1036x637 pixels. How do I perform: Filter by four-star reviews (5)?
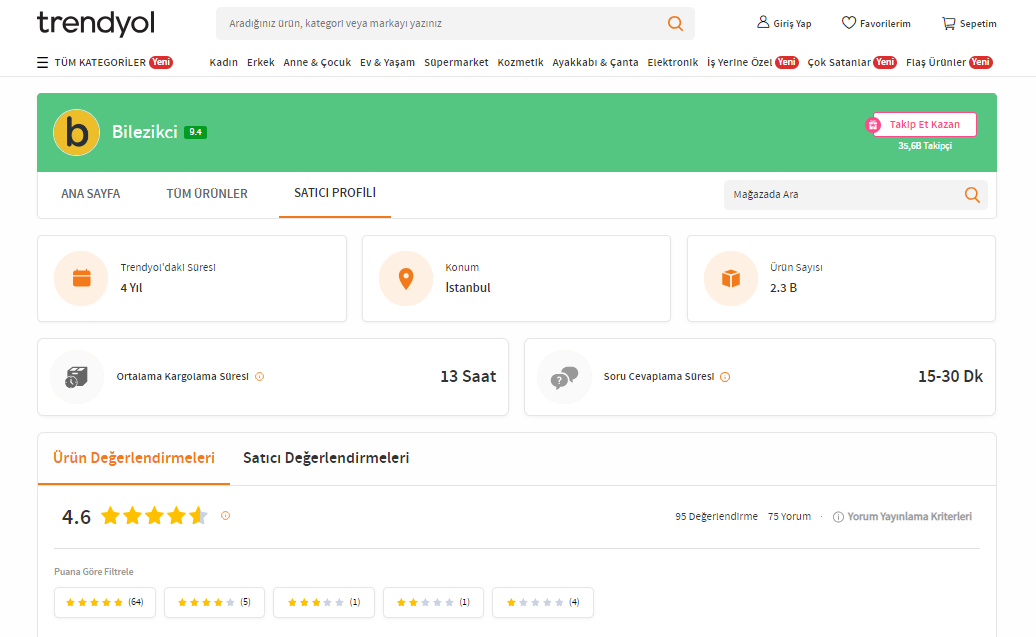pyautogui.click(x=214, y=602)
